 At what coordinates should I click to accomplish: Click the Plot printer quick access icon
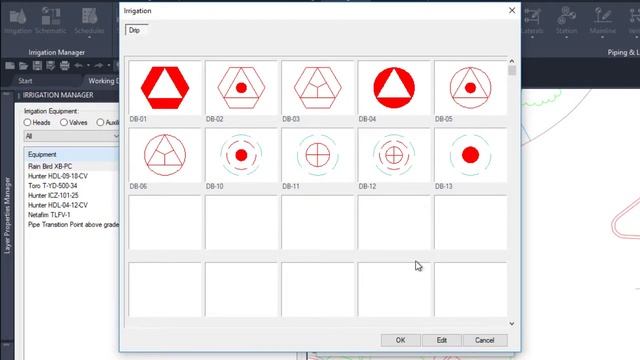point(64,65)
